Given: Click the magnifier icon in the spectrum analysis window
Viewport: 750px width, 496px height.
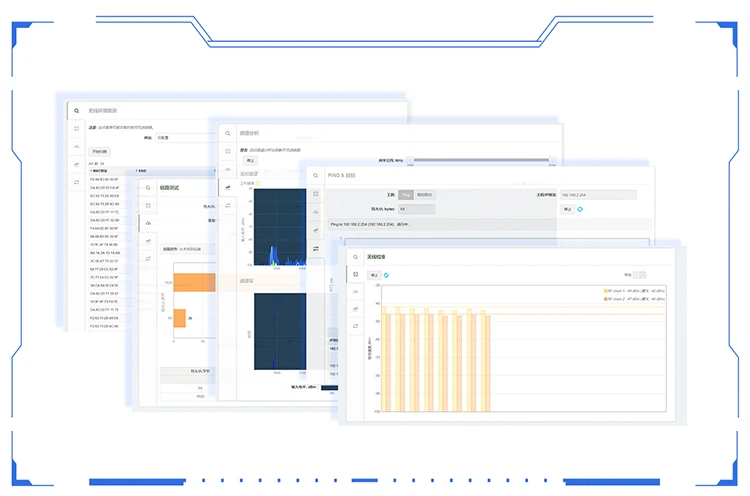Looking at the screenshot, I should 228,133.
